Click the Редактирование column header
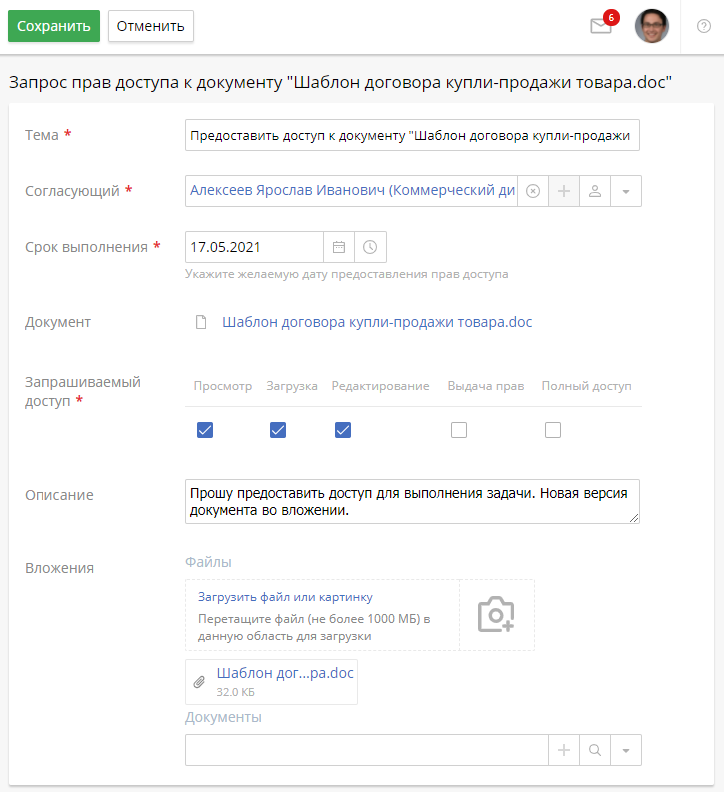724x792 pixels. [x=380, y=386]
